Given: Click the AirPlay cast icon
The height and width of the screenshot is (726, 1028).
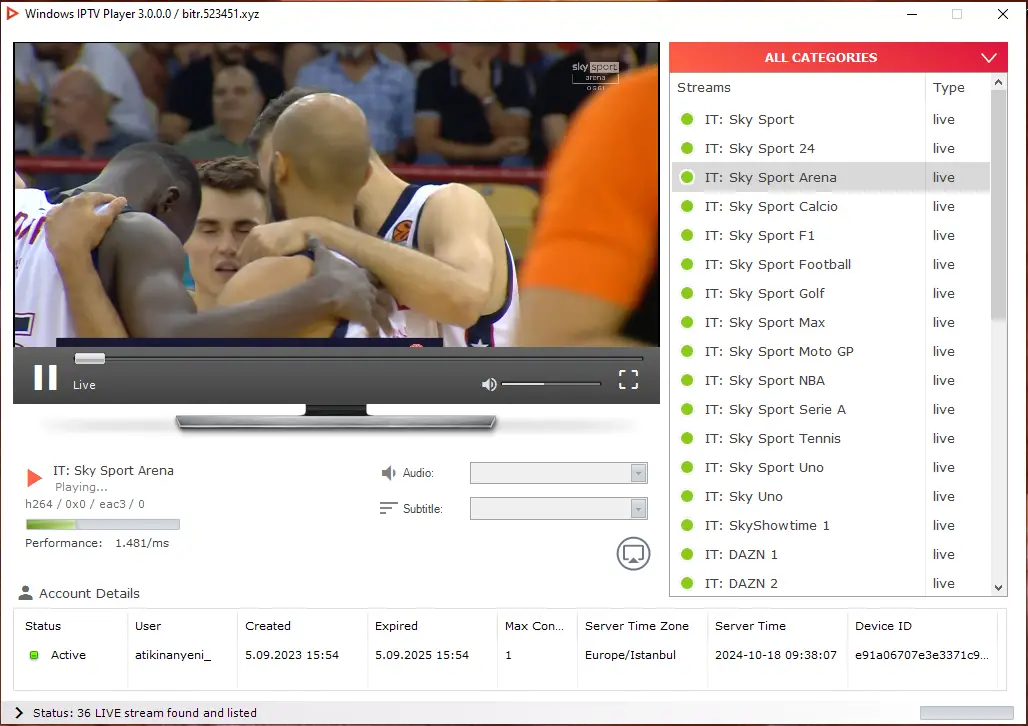Looking at the screenshot, I should pyautogui.click(x=633, y=554).
